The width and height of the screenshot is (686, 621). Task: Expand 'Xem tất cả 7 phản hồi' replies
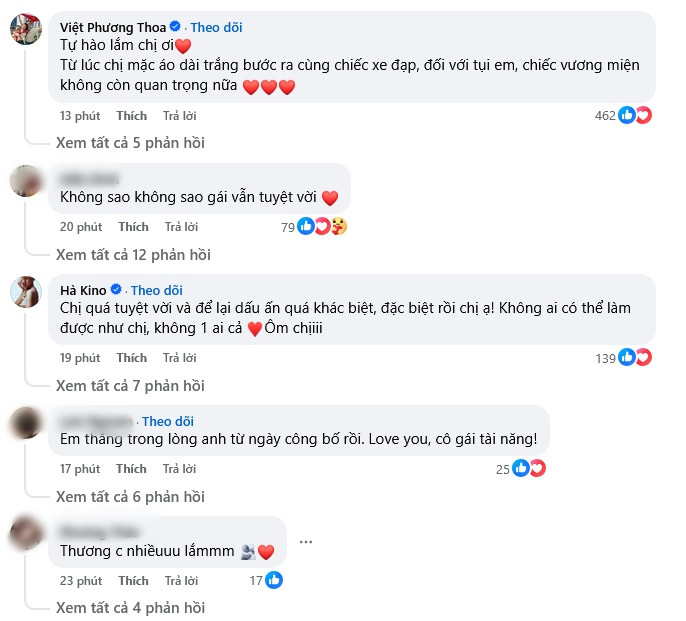(x=130, y=385)
